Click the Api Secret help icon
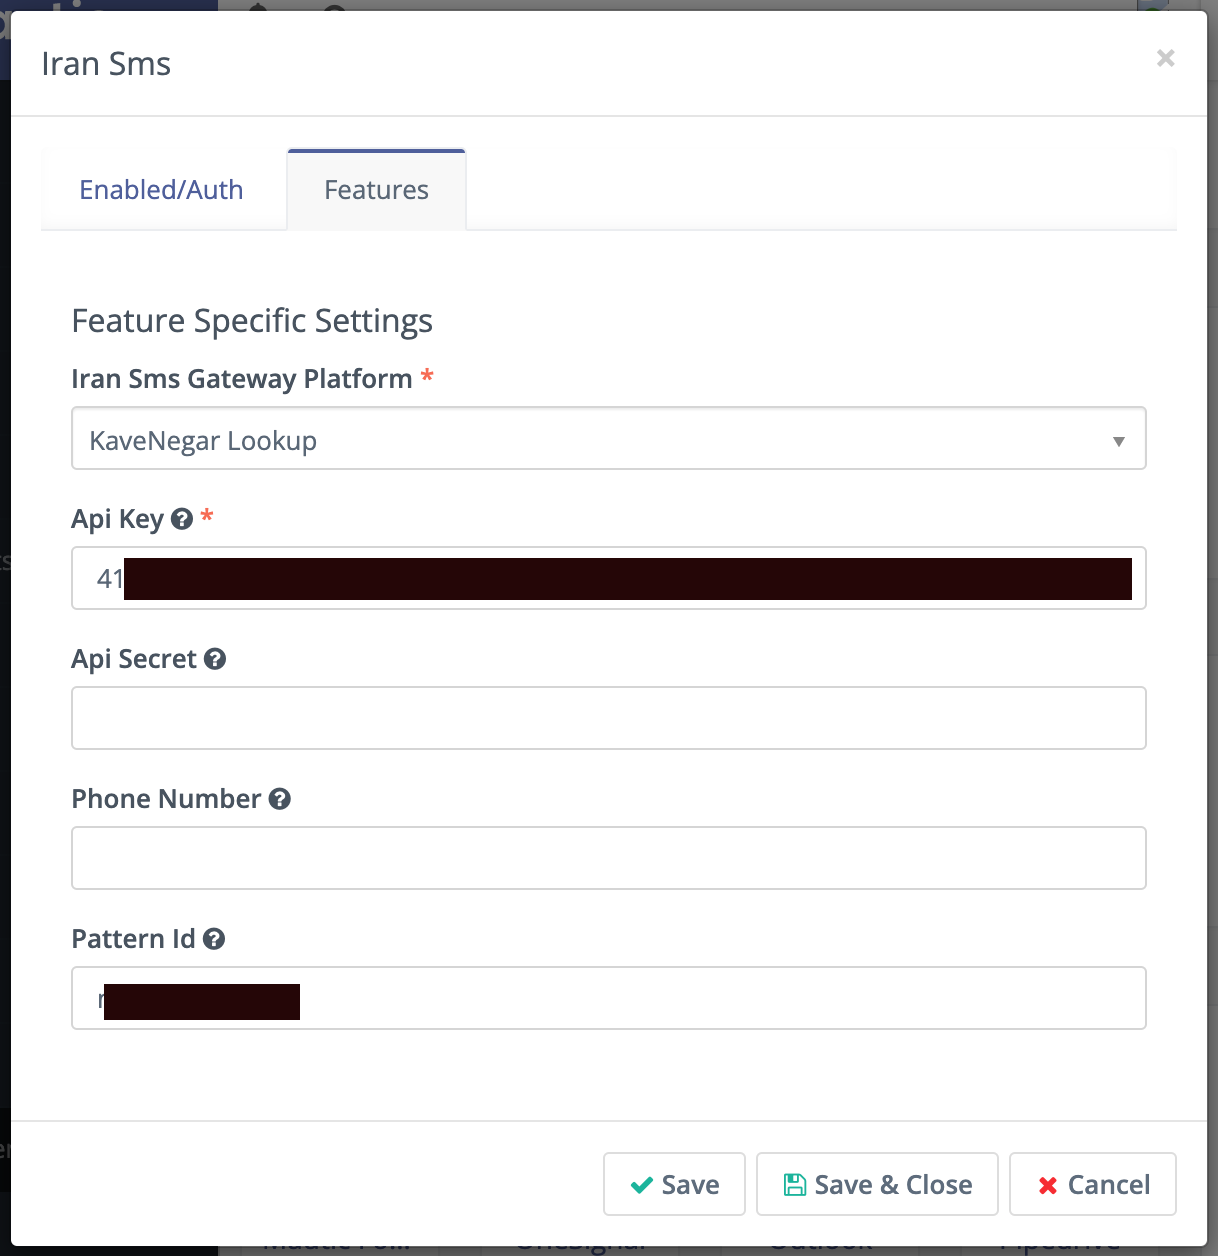Screen dimensions: 1218x1256 coord(215,659)
